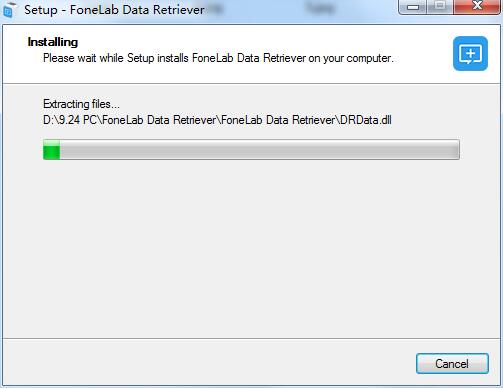This screenshot has width=503, height=388.
Task: Open the system menu via title bar setup icon
Action: pyautogui.click(x=9, y=10)
